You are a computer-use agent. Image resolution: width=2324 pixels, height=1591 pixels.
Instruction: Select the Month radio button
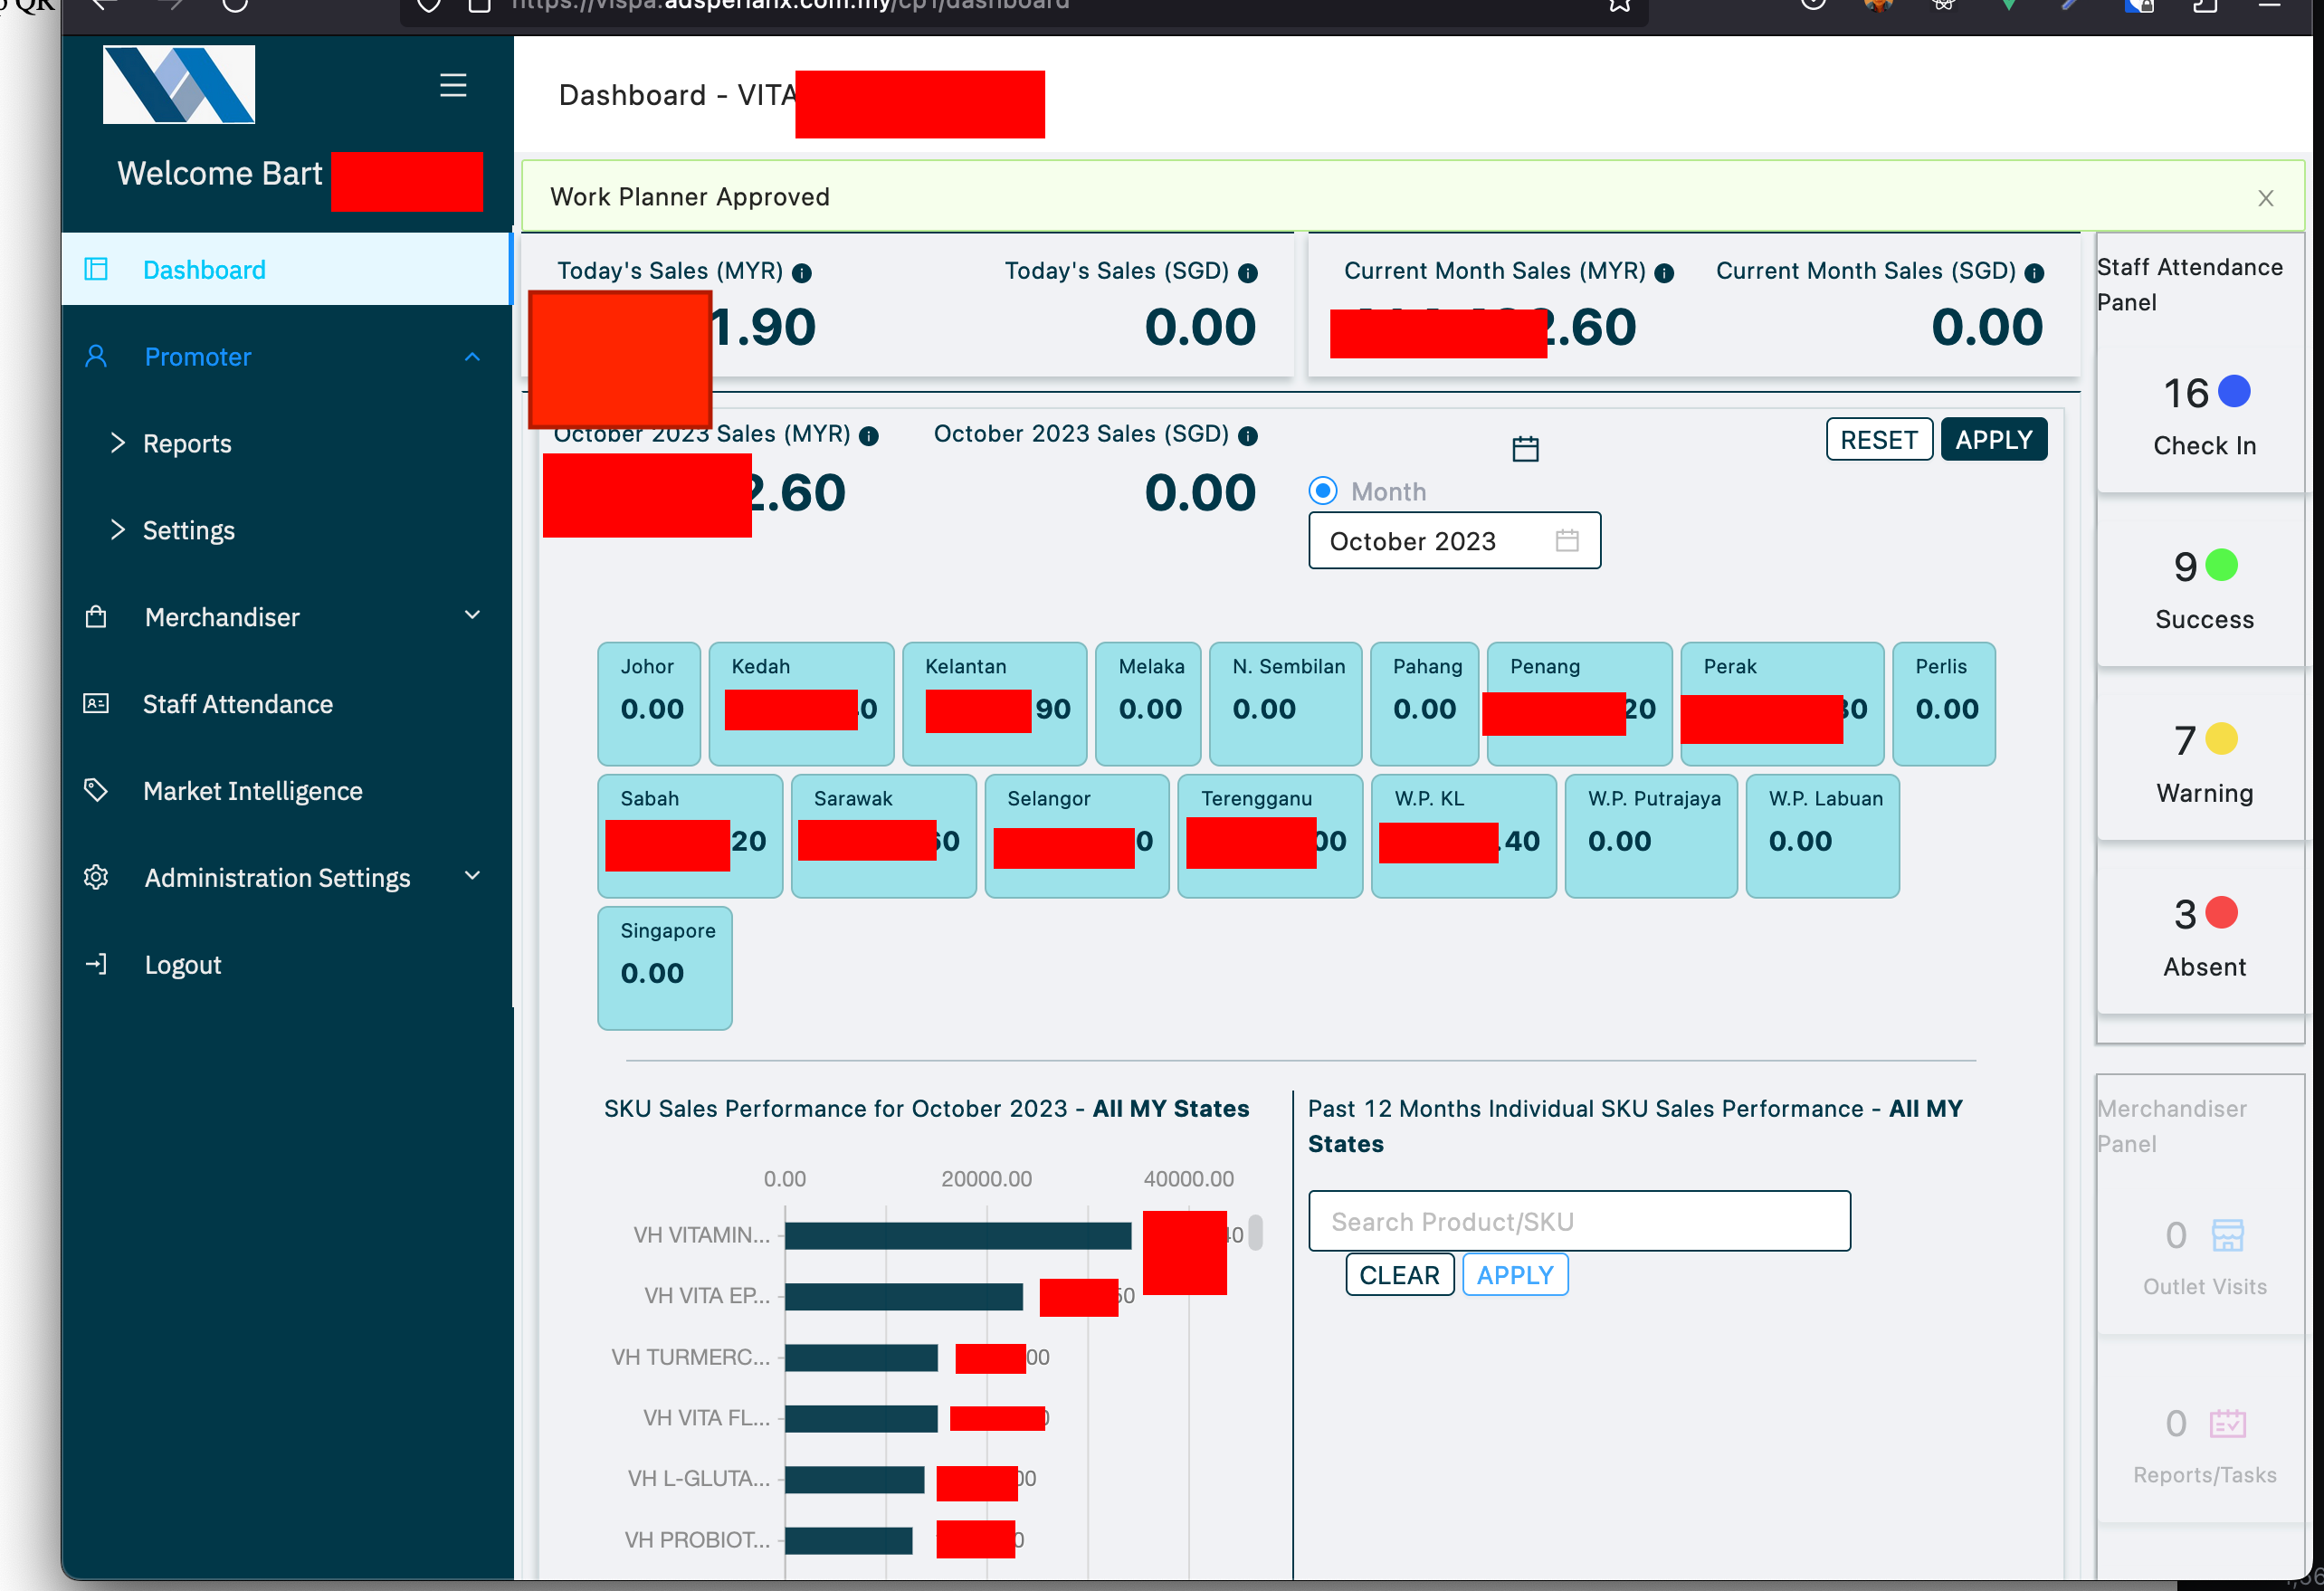point(1323,491)
